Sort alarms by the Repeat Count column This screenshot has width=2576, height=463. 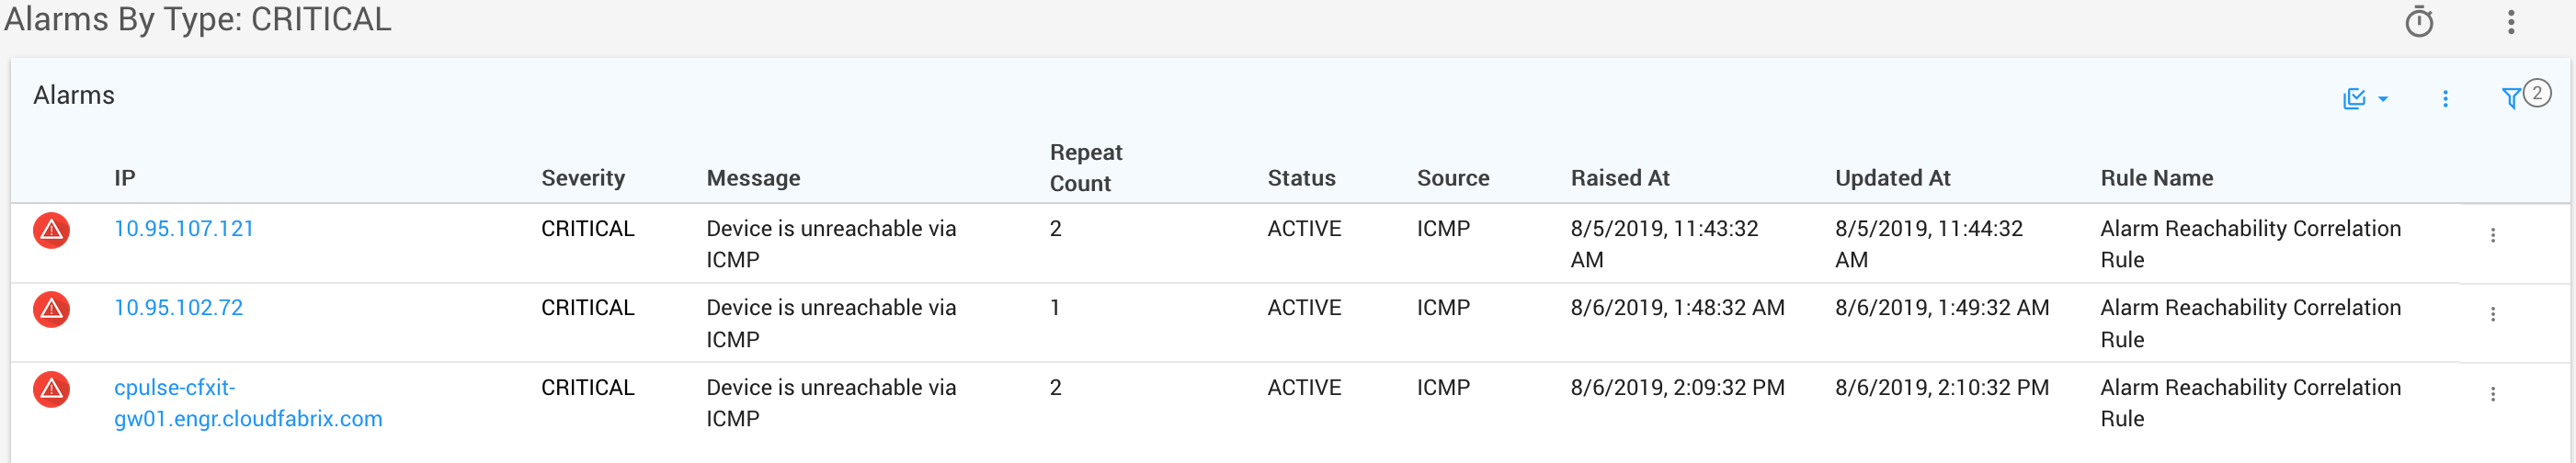pos(1085,168)
